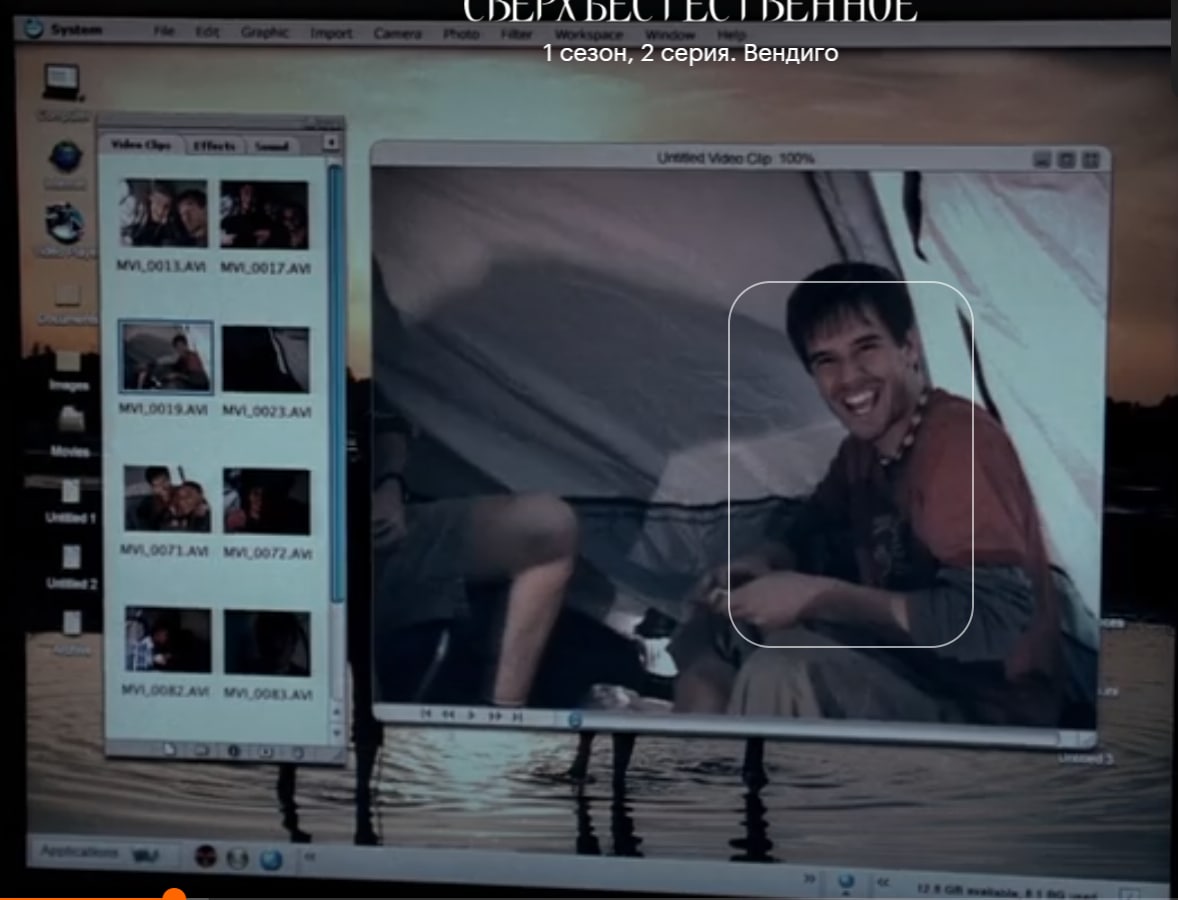Expand the taskbar chevron right of globe icon
The image size is (1178, 900).
click(310, 856)
